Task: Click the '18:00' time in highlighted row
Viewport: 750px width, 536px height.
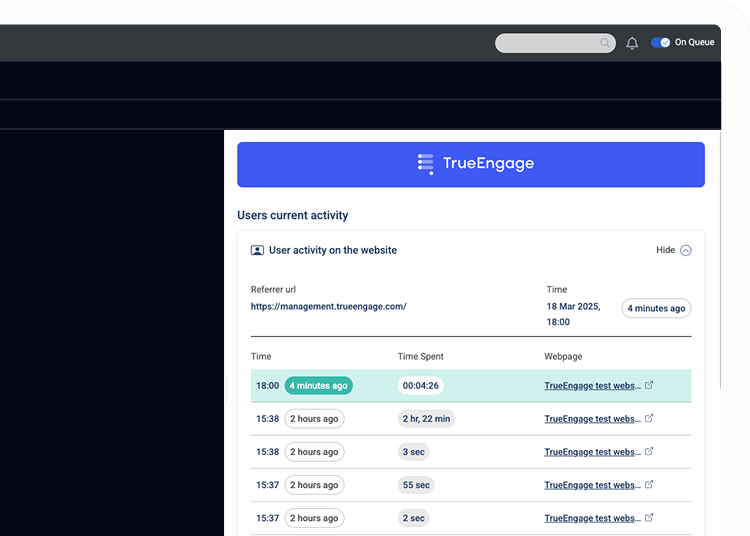Action: tap(267, 385)
